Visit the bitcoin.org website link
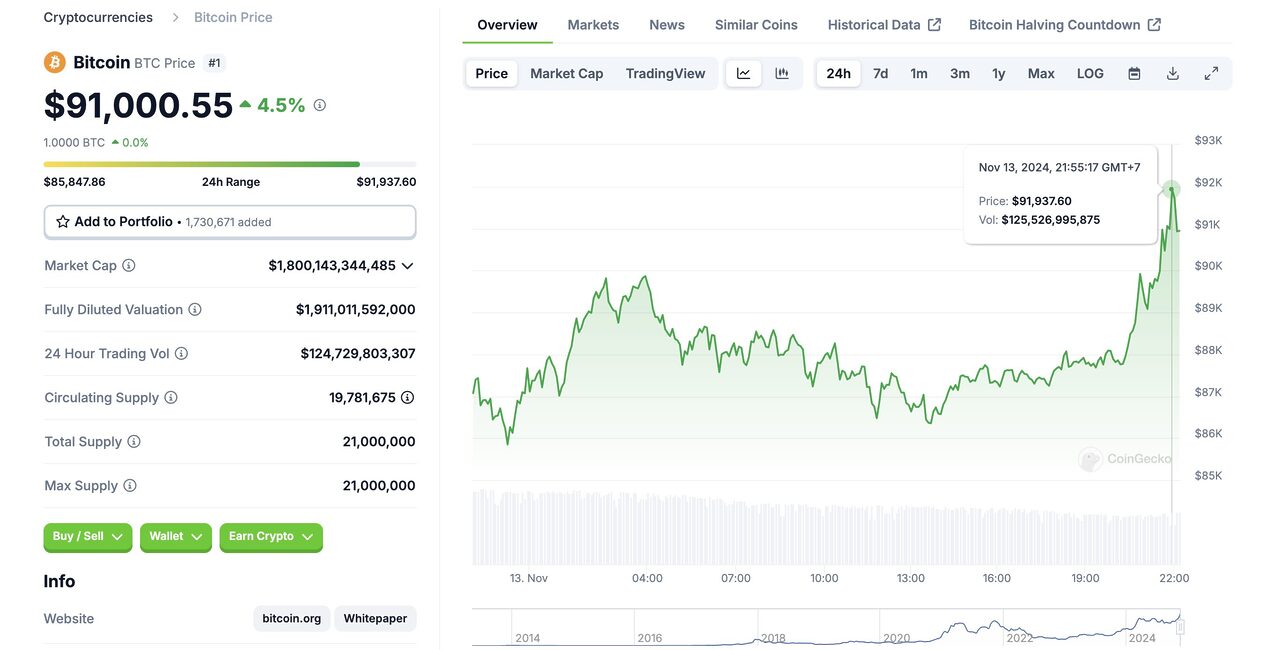Image resolution: width=1280 pixels, height=650 pixels. [x=292, y=619]
